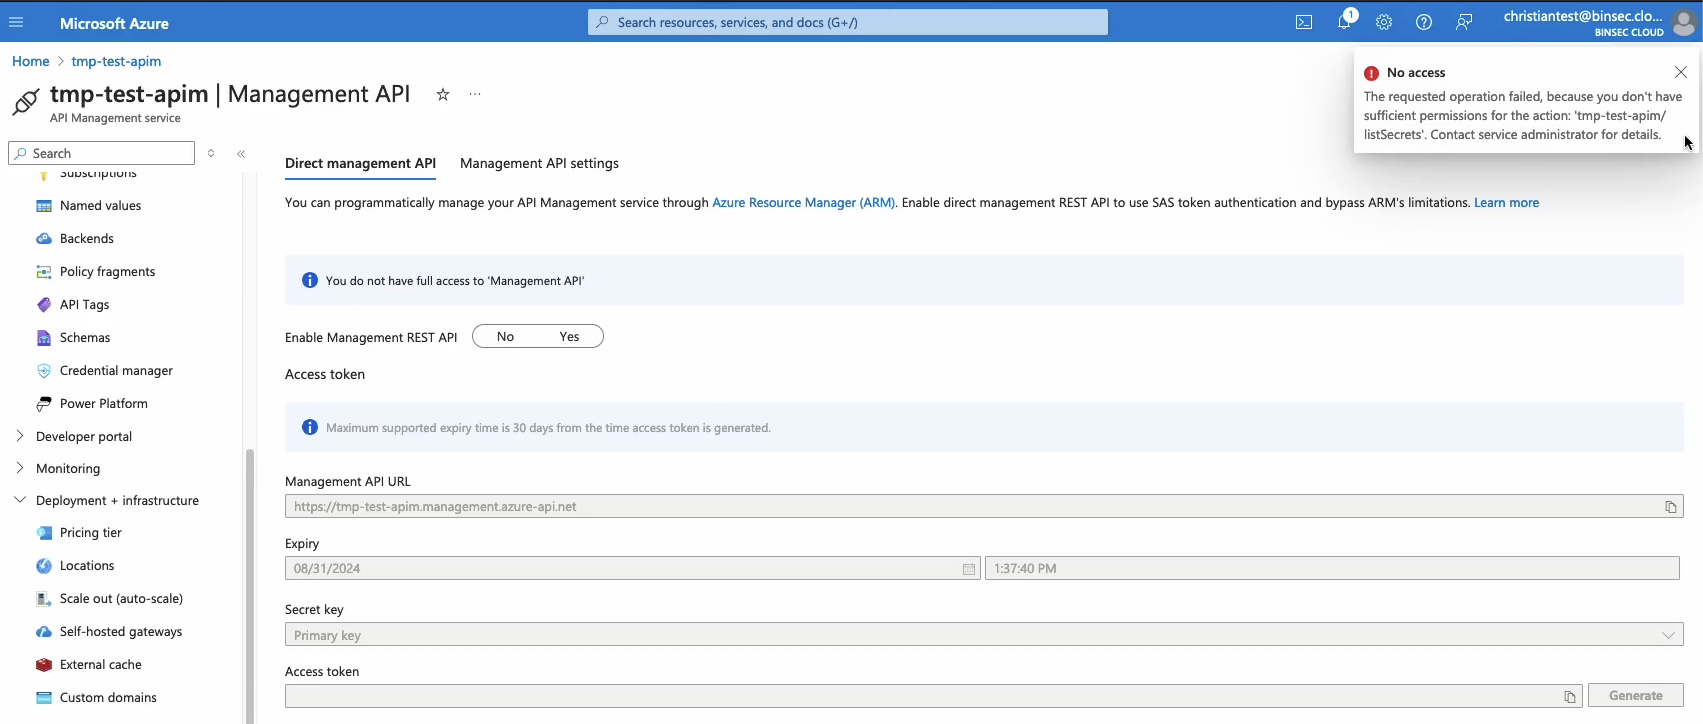Click the API Tags icon
1703x724 pixels.
44,305
